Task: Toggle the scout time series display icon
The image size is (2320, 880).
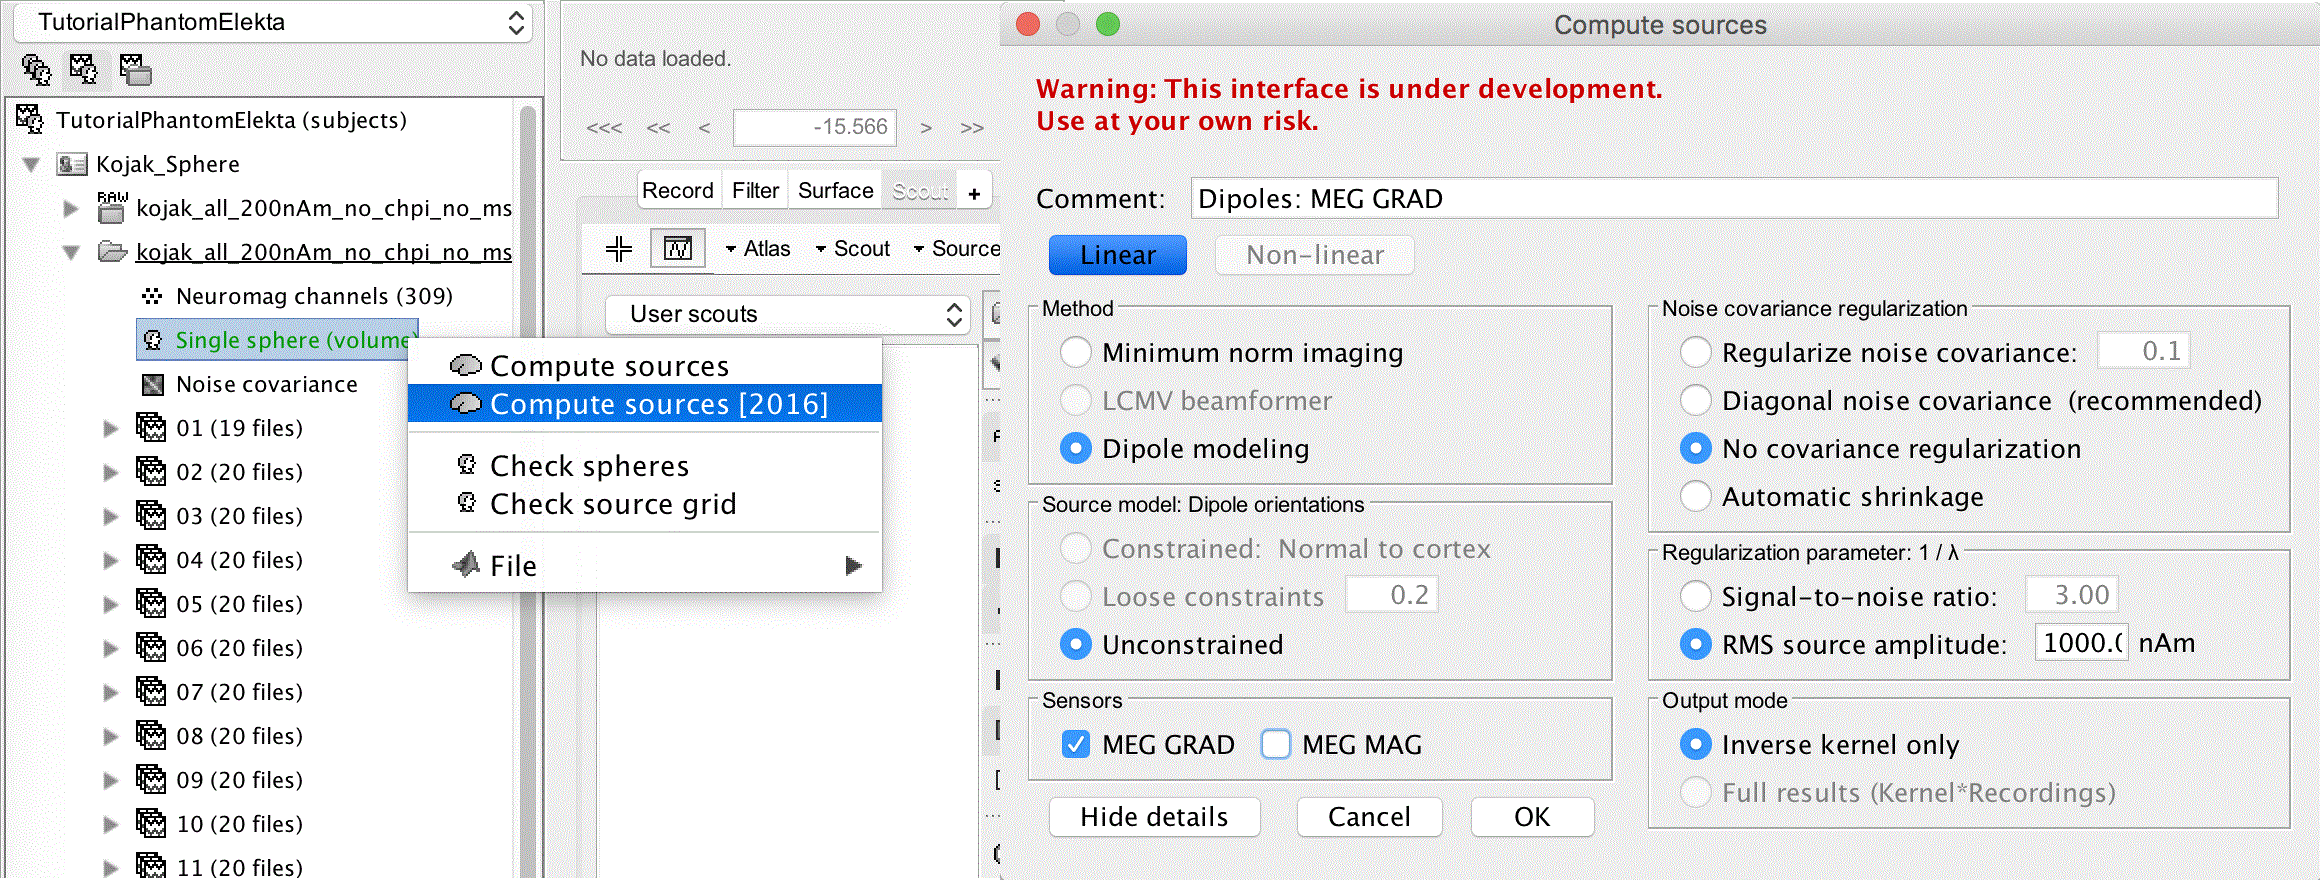Action: 677,249
